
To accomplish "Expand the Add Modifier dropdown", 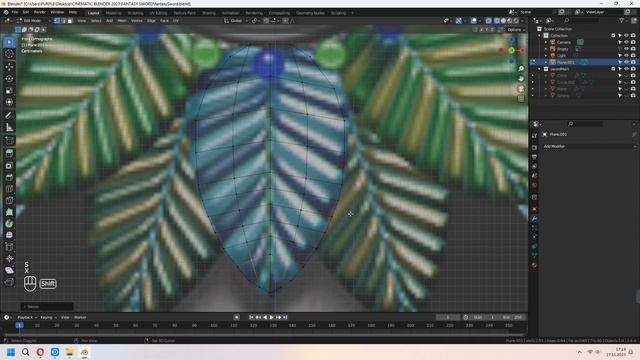I will [x=589, y=146].
